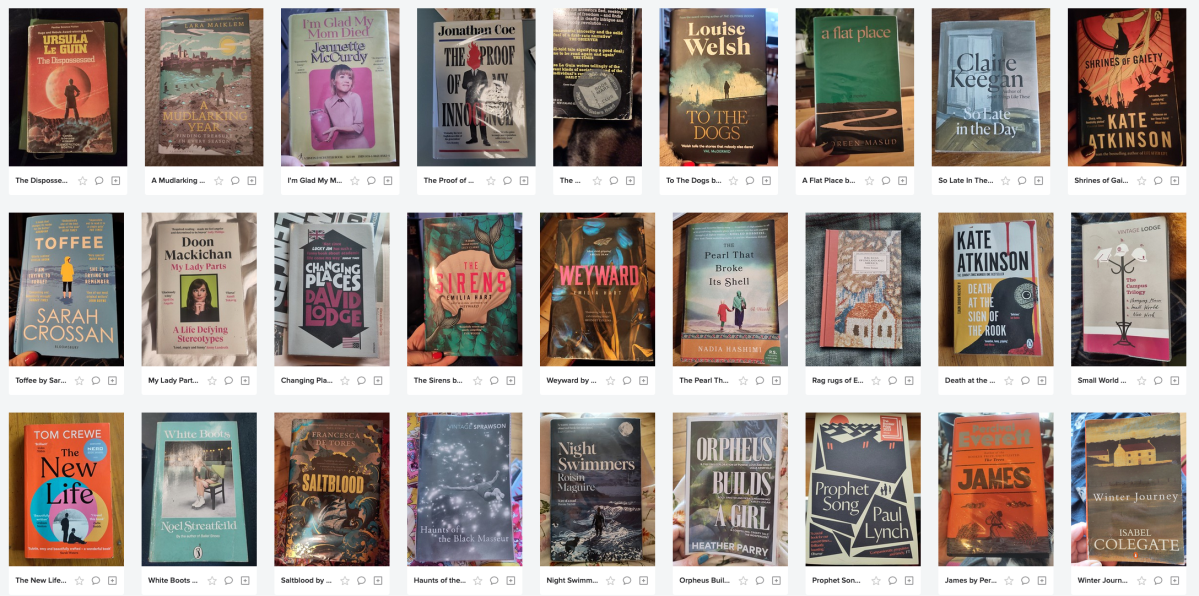The width and height of the screenshot is (1199, 596).
Task: Comment on Prophet Song photo
Action: [892, 580]
